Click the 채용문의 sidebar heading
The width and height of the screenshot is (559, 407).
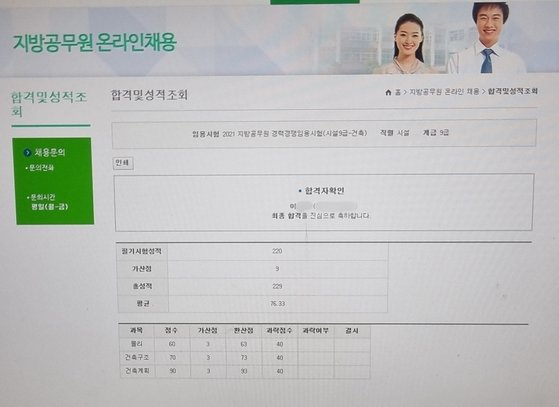[x=50, y=153]
